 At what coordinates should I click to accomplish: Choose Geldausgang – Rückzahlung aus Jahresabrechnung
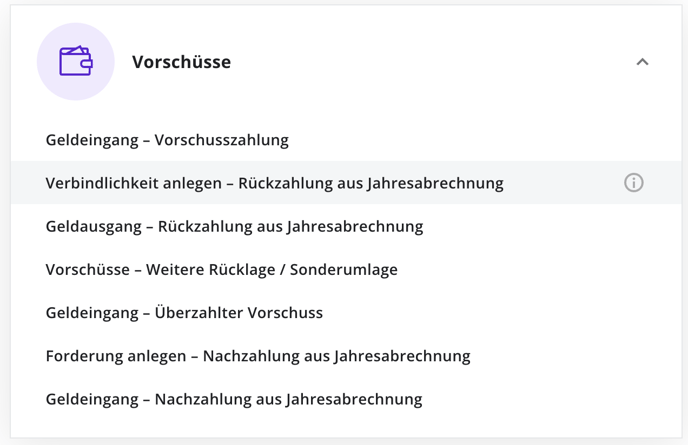coord(346,226)
